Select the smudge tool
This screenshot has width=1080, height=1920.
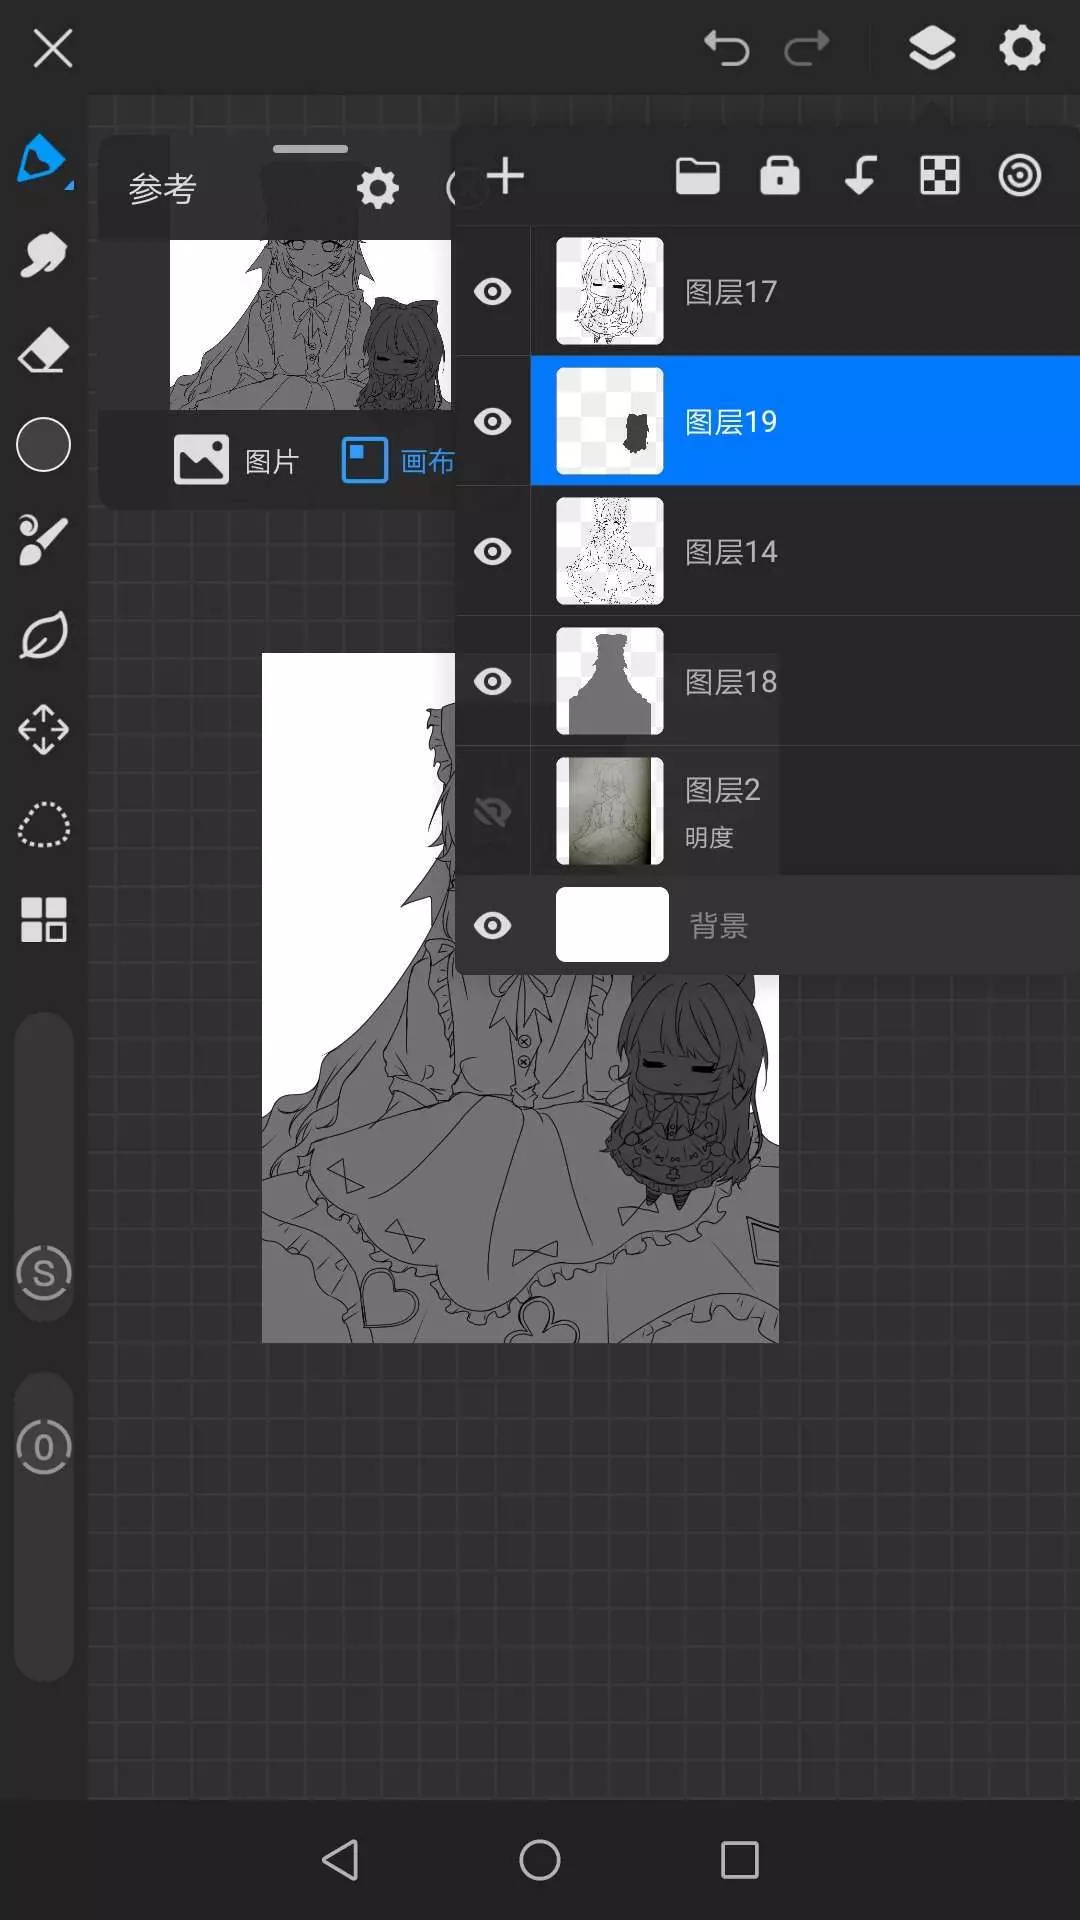(42, 256)
